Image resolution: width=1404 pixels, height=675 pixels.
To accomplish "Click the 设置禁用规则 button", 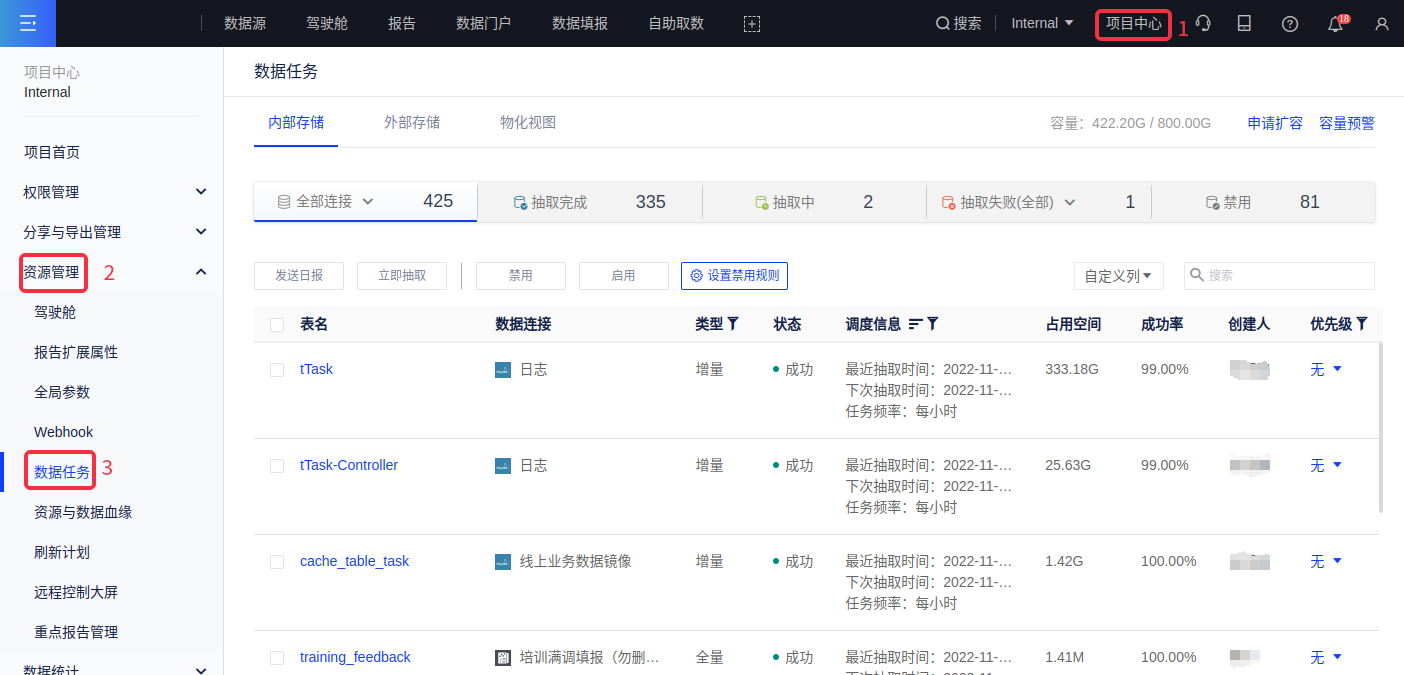I will pyautogui.click(x=734, y=276).
